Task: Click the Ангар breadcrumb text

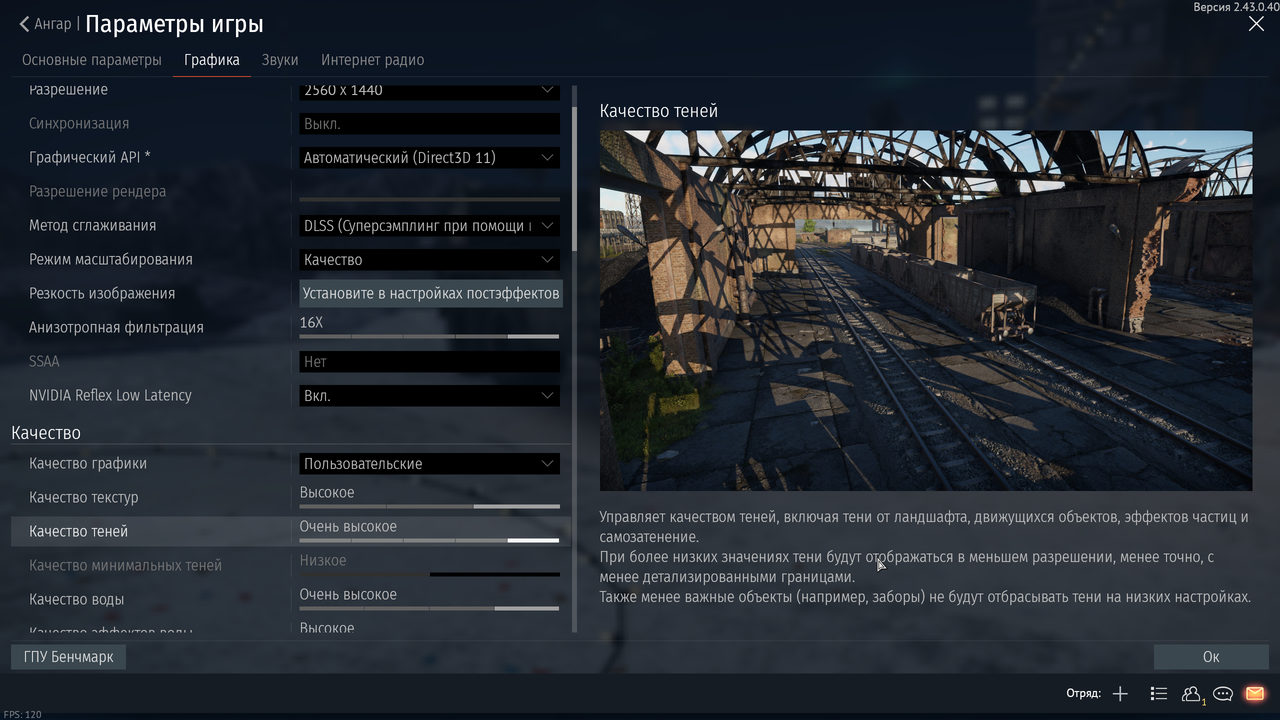Action: (53, 24)
